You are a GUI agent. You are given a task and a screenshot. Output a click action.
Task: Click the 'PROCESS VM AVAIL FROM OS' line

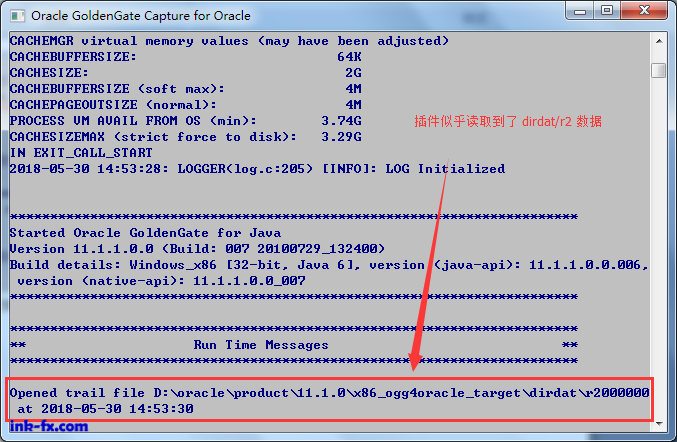(186, 121)
